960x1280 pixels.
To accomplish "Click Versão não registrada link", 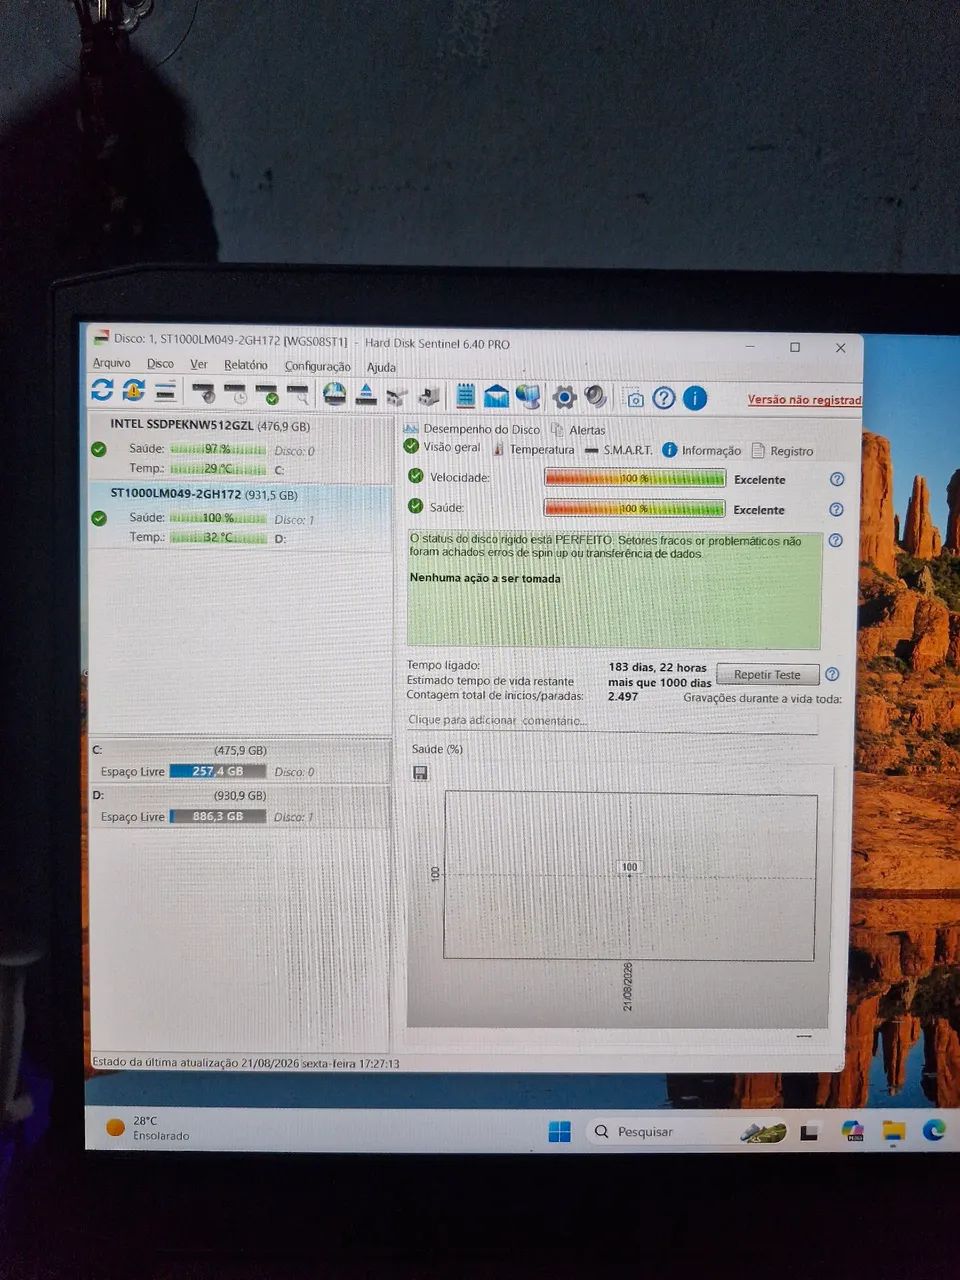I will 804,400.
